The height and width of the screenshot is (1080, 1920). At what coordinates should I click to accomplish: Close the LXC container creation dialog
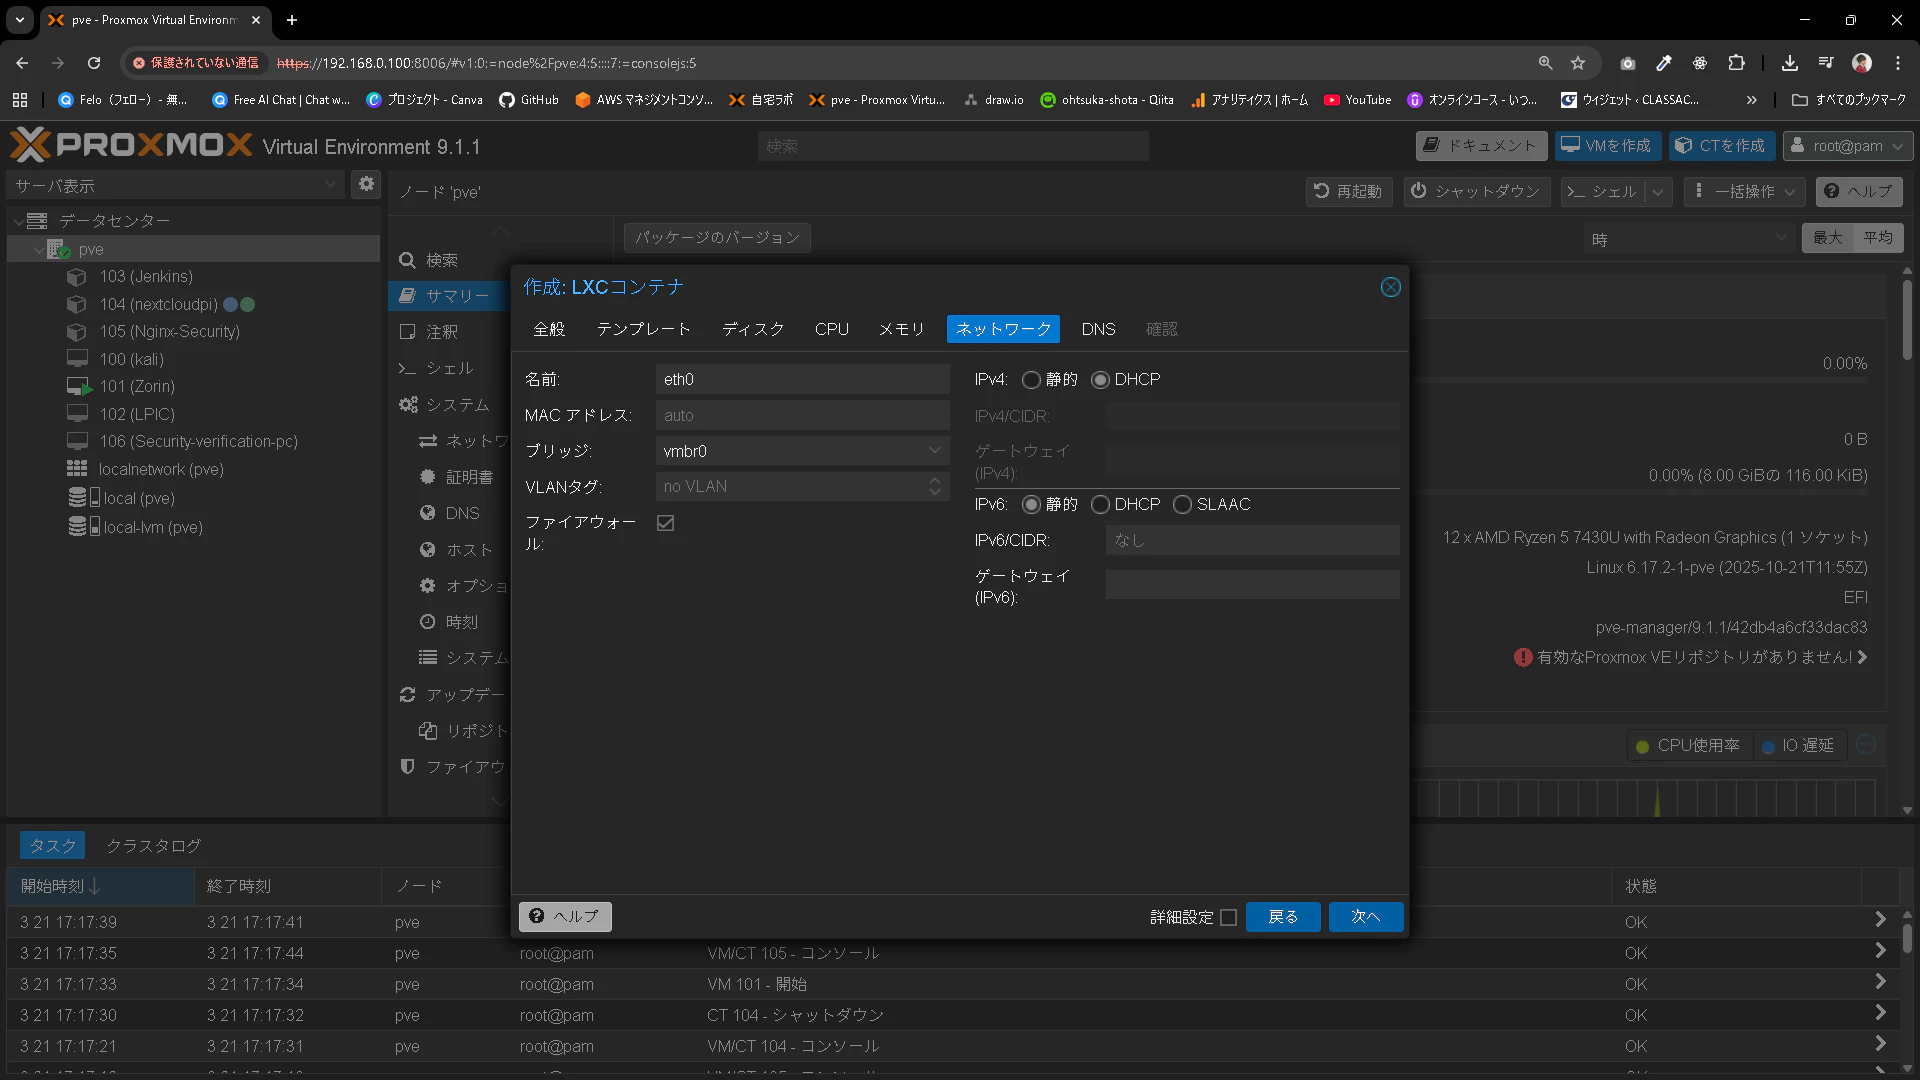tap(1390, 287)
